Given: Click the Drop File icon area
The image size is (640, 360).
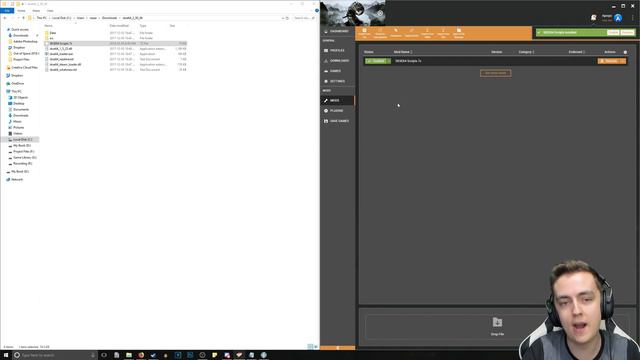Looking at the screenshot, I should point(497,326).
